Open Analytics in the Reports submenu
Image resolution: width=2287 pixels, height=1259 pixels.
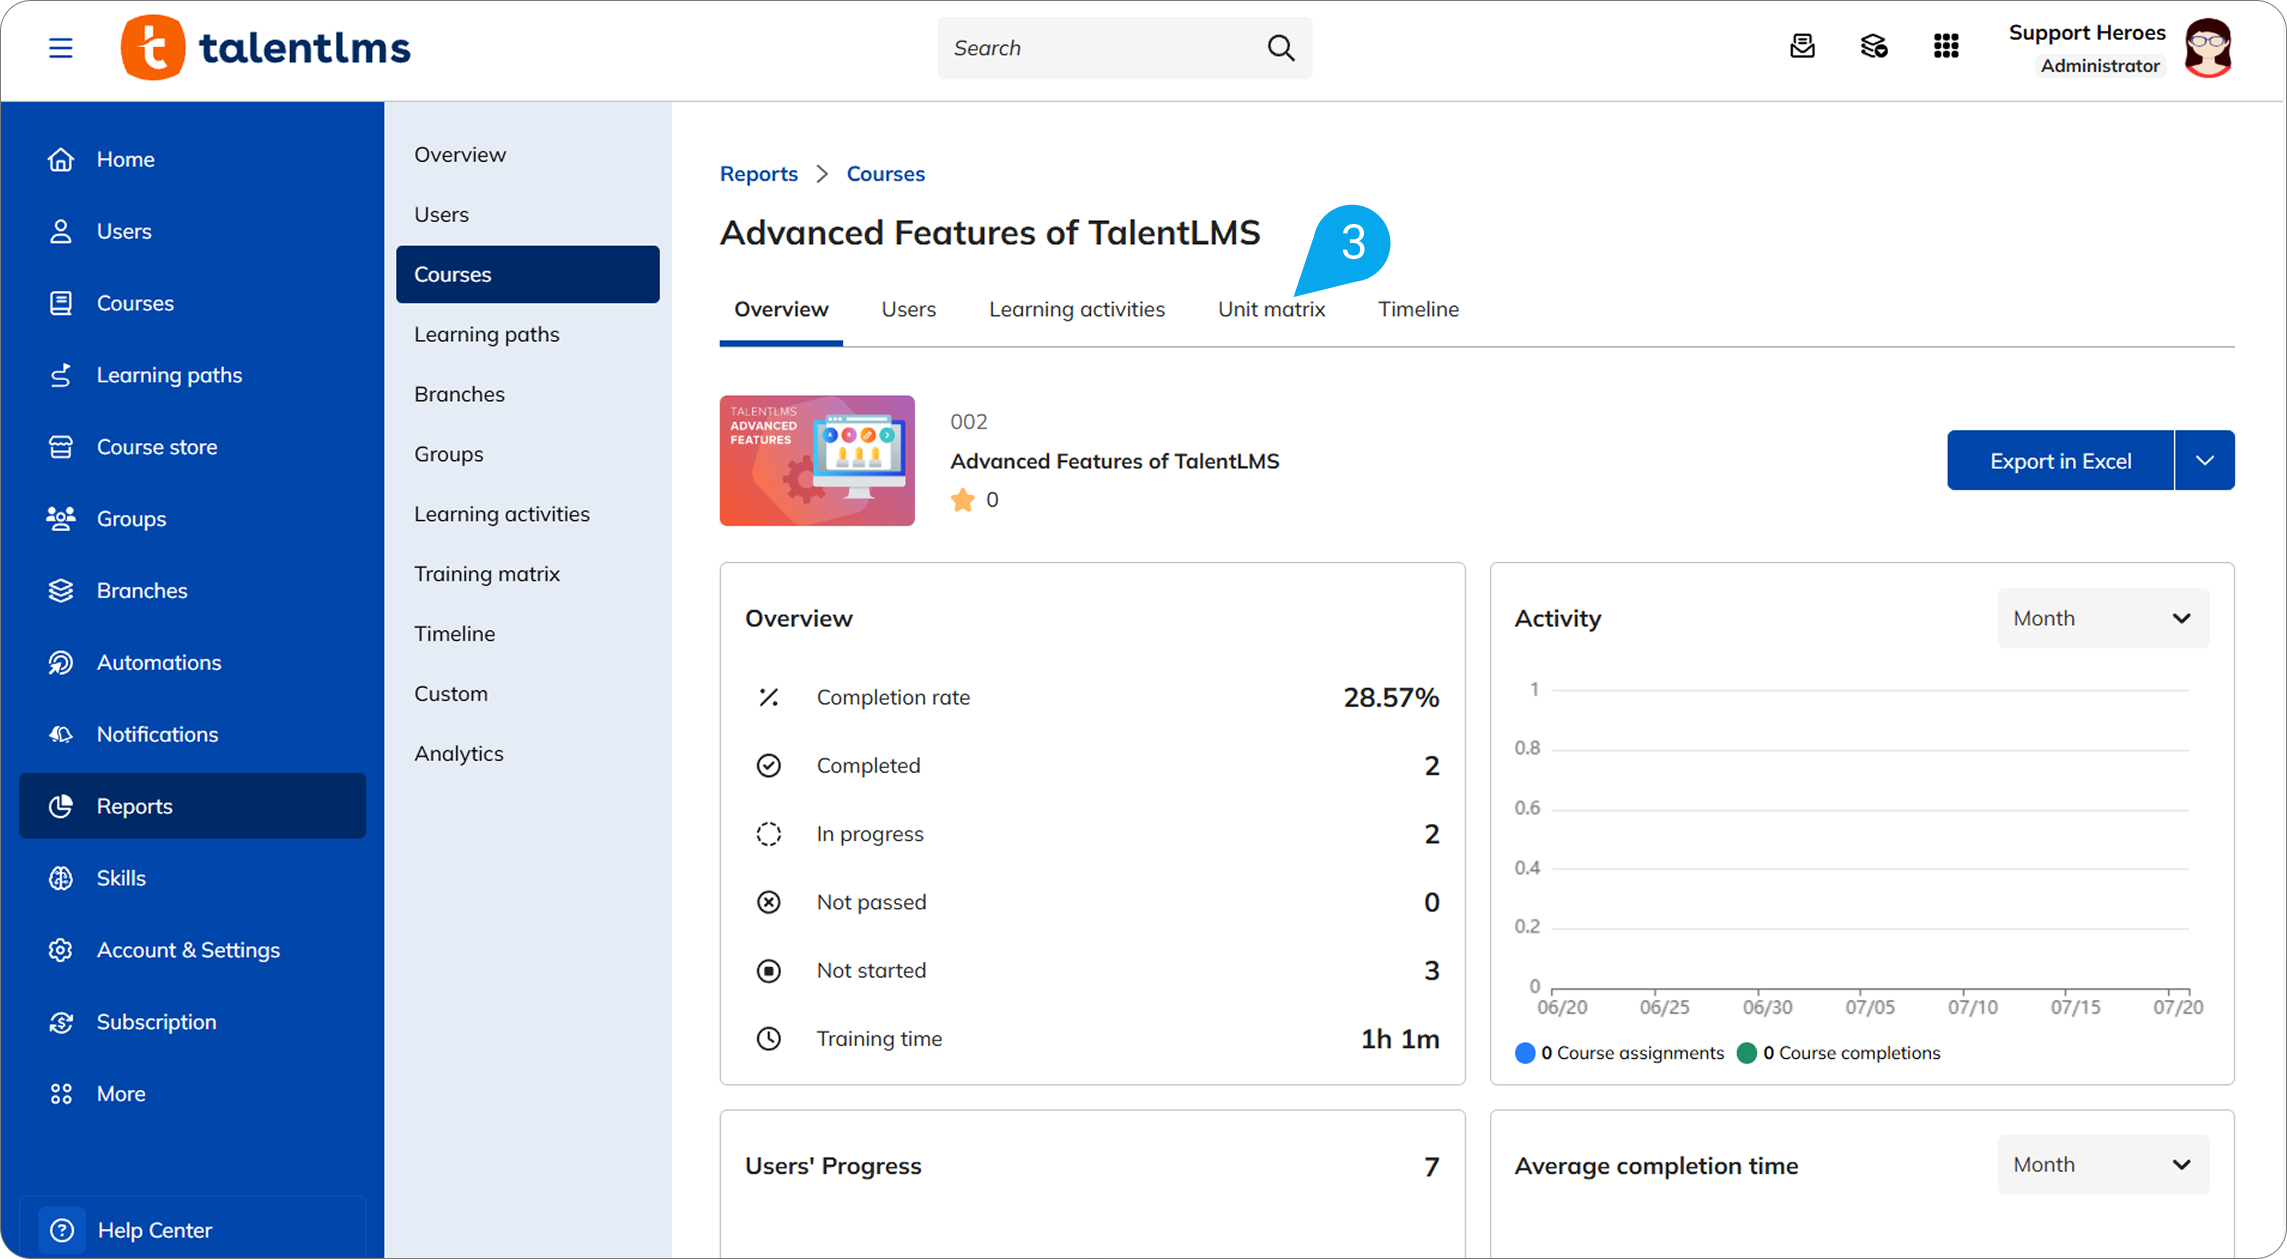click(x=459, y=754)
